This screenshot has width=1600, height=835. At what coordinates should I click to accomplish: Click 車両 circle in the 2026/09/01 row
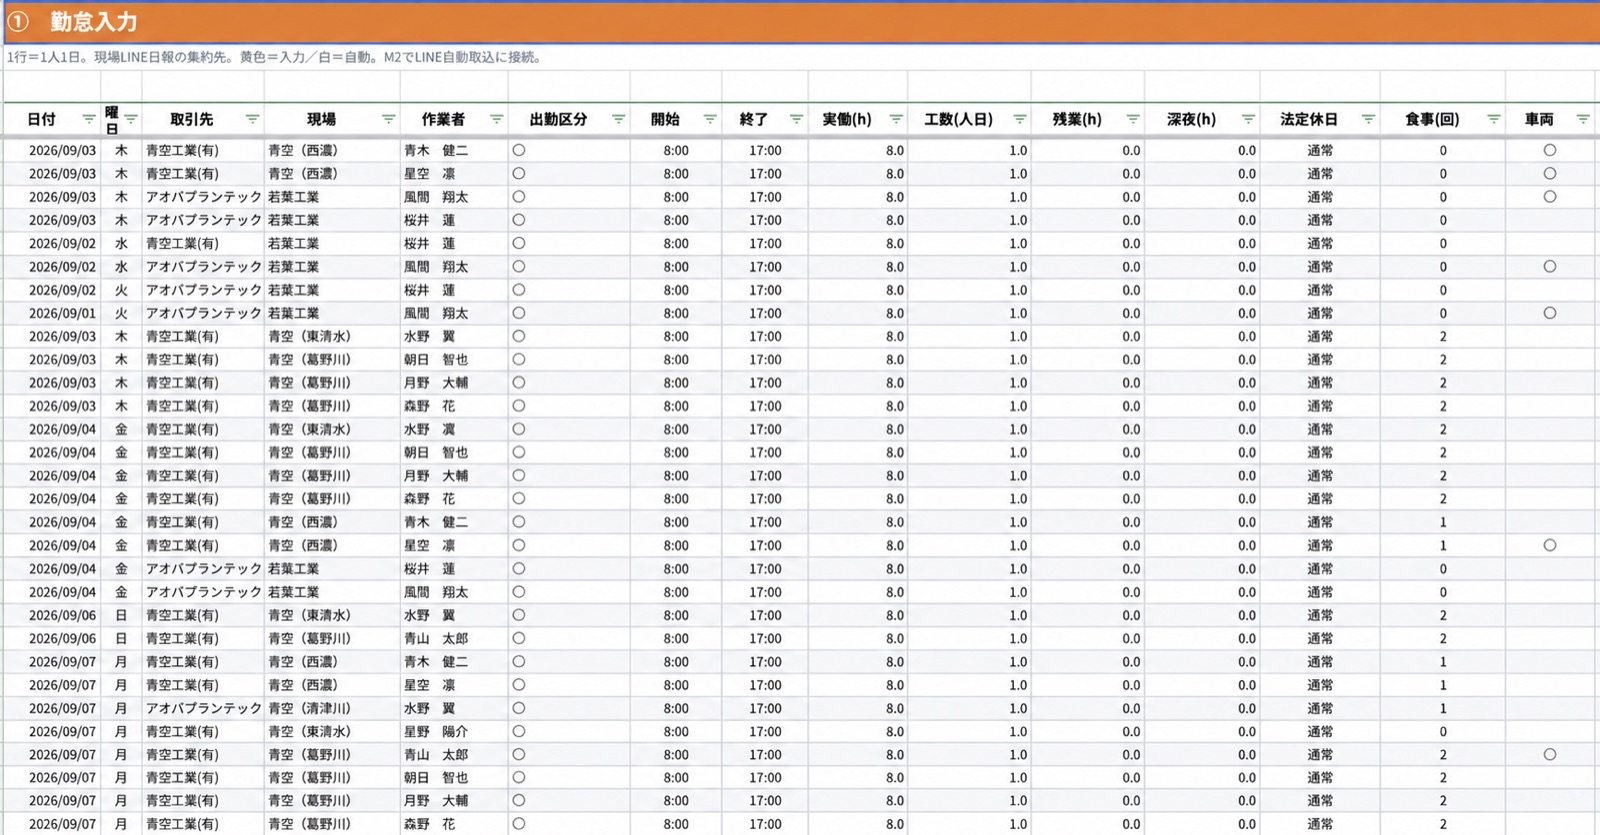[1549, 313]
